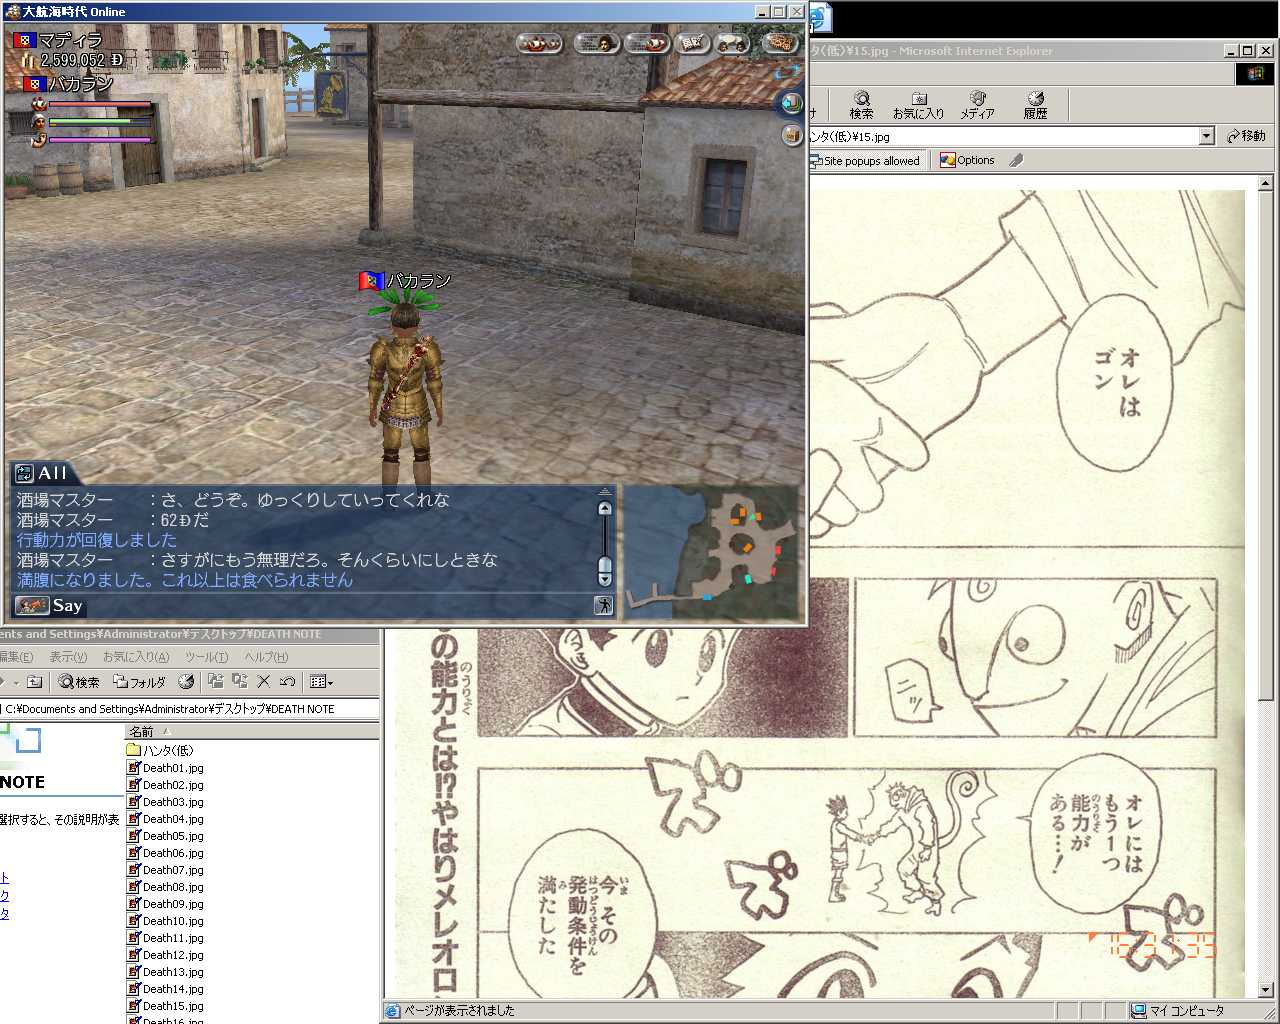The image size is (1280, 1024).
Task: Click the red health bar
Action: pos(100,104)
